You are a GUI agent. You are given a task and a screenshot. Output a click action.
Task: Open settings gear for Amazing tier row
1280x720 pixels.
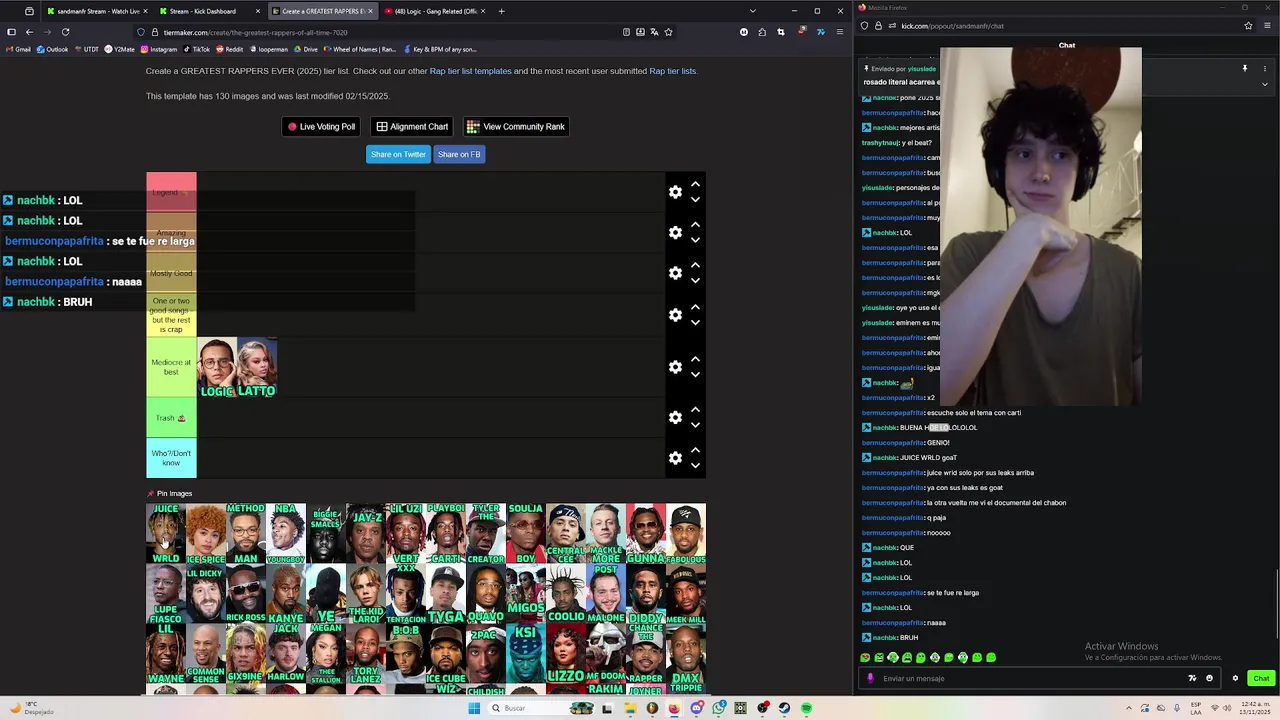click(x=675, y=233)
